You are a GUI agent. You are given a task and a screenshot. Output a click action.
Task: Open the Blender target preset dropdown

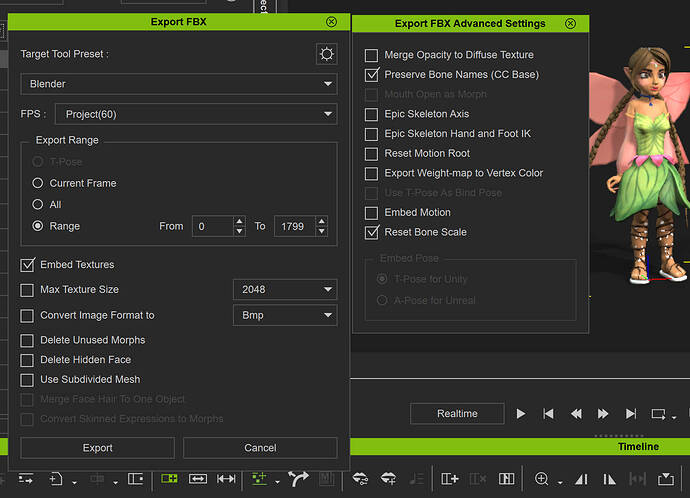coord(179,84)
